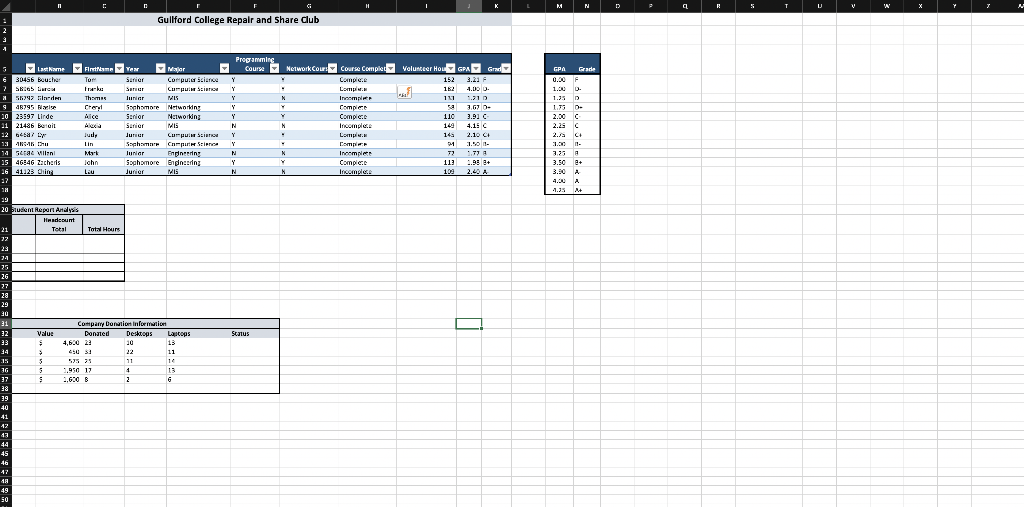
Task: Select row 1 via its row header
Action: coord(5,20)
